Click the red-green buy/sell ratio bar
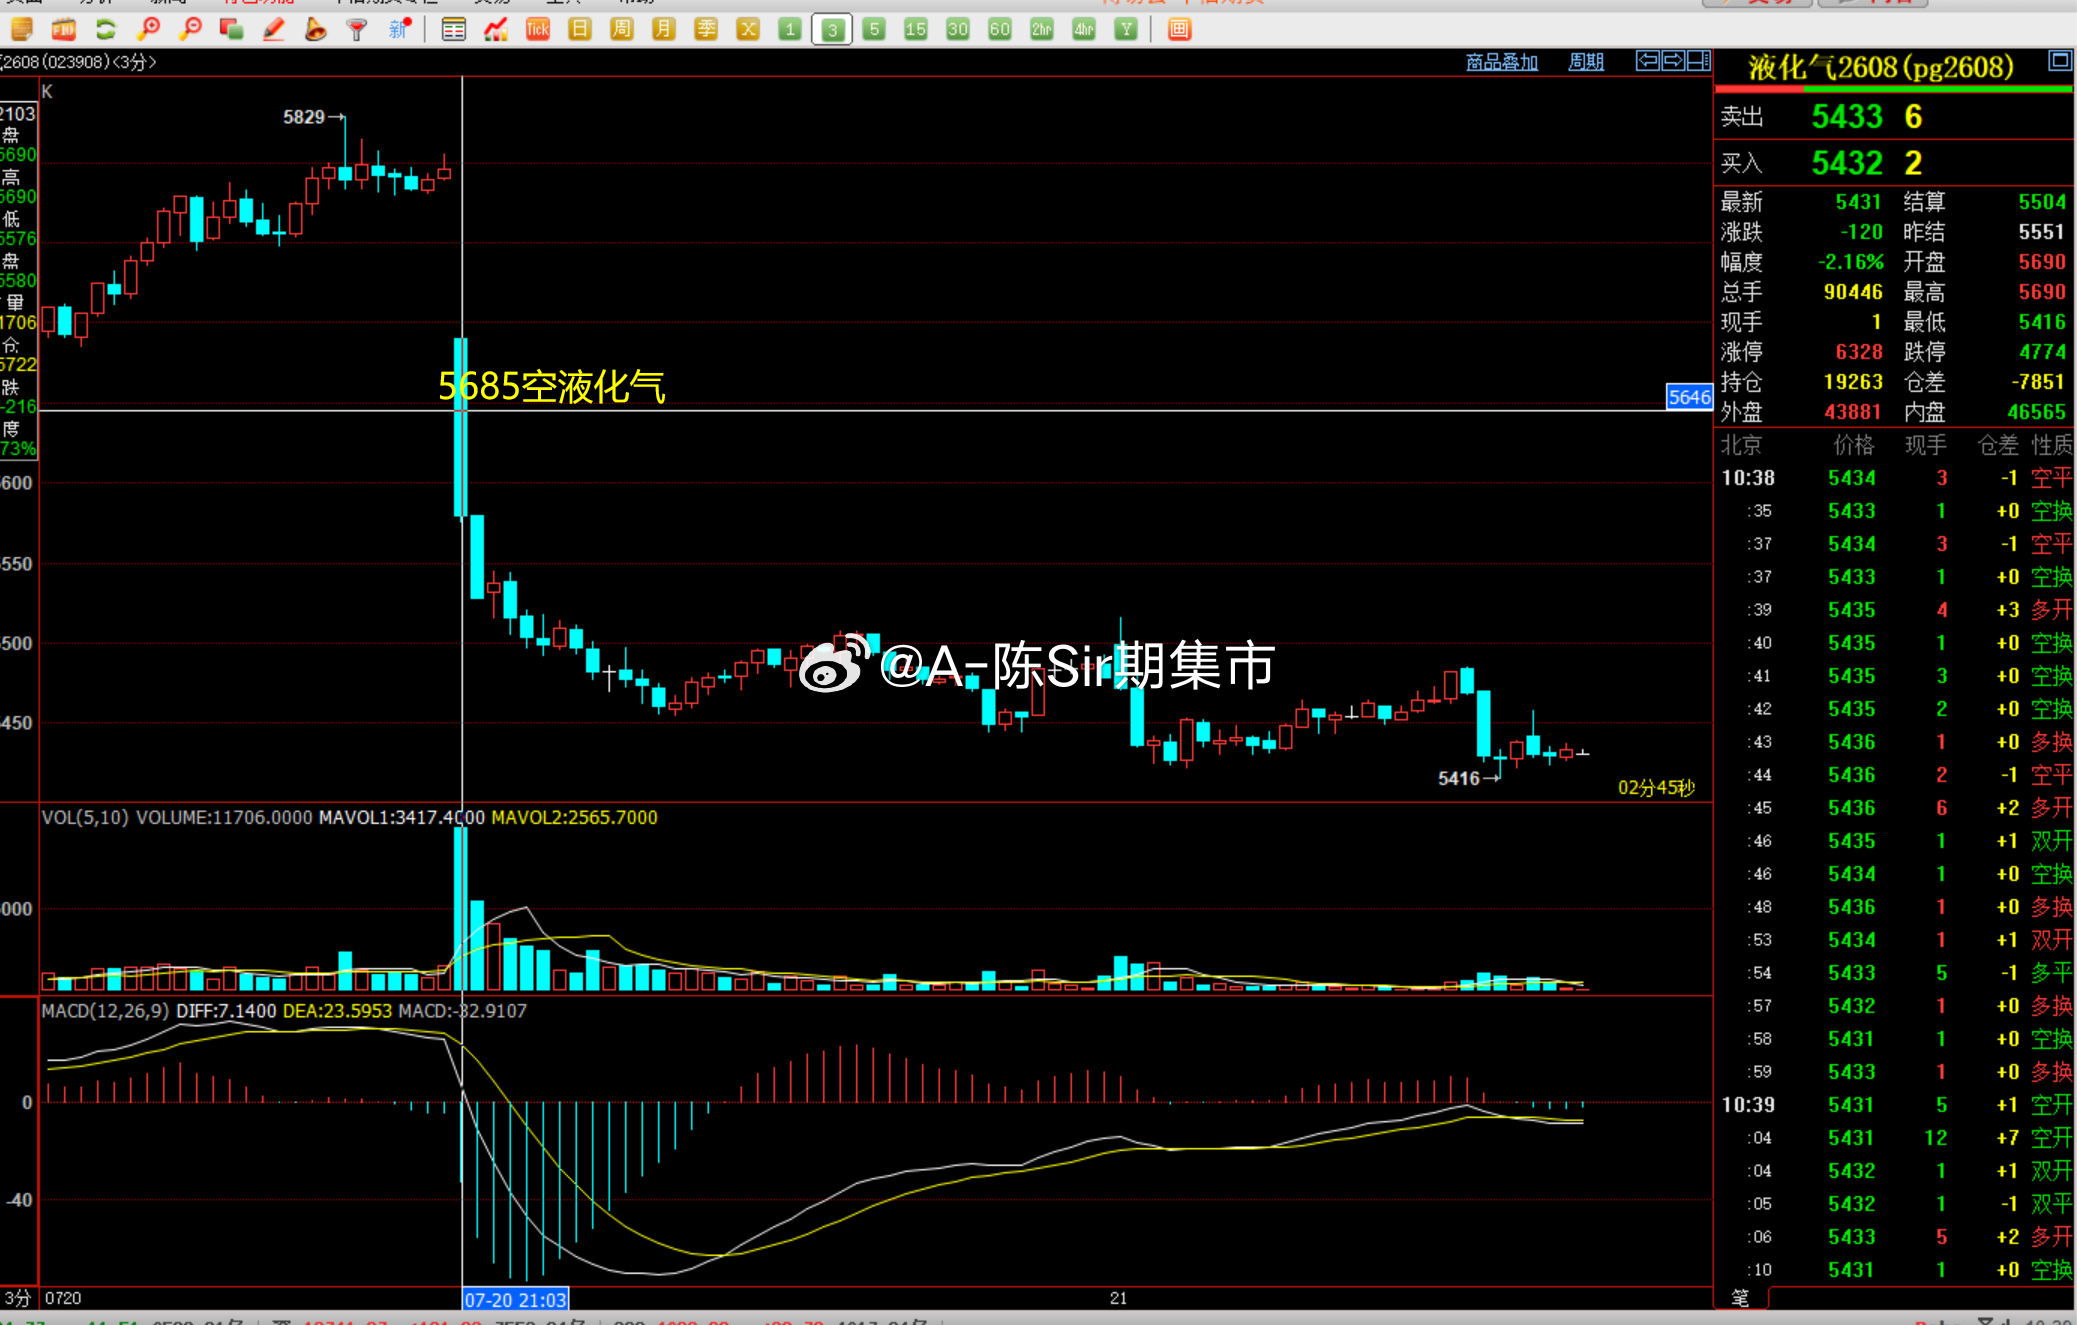 (x=1893, y=90)
